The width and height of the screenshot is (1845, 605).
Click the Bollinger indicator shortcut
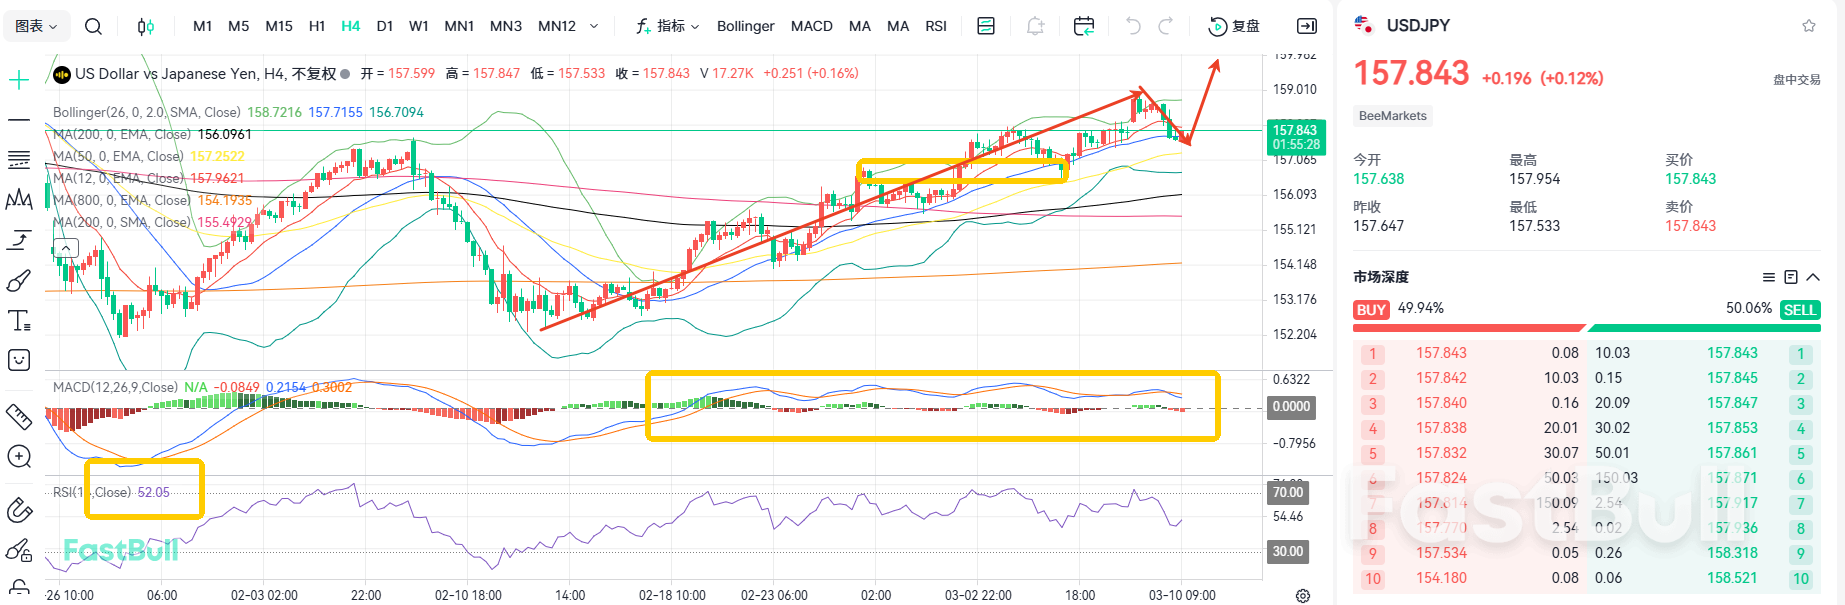click(745, 27)
